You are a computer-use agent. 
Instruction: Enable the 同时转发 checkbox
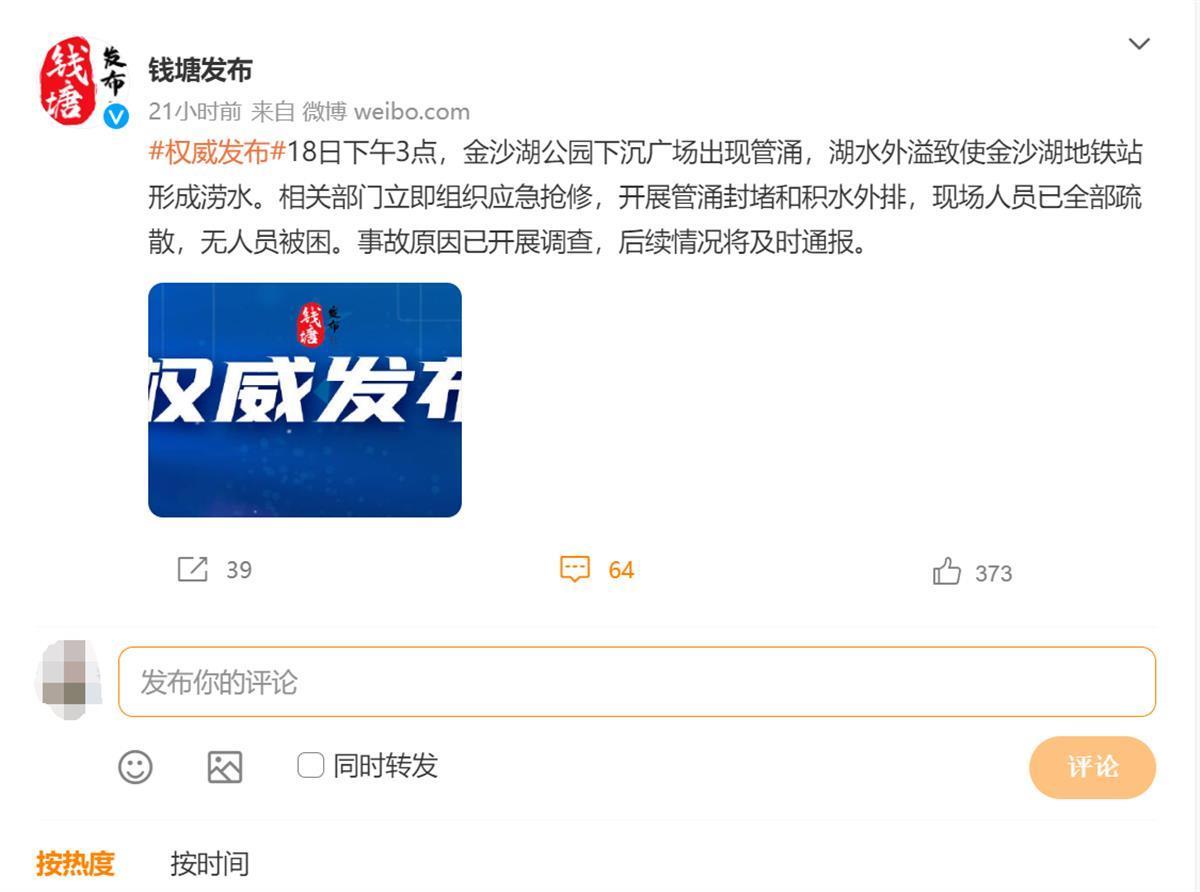(311, 766)
